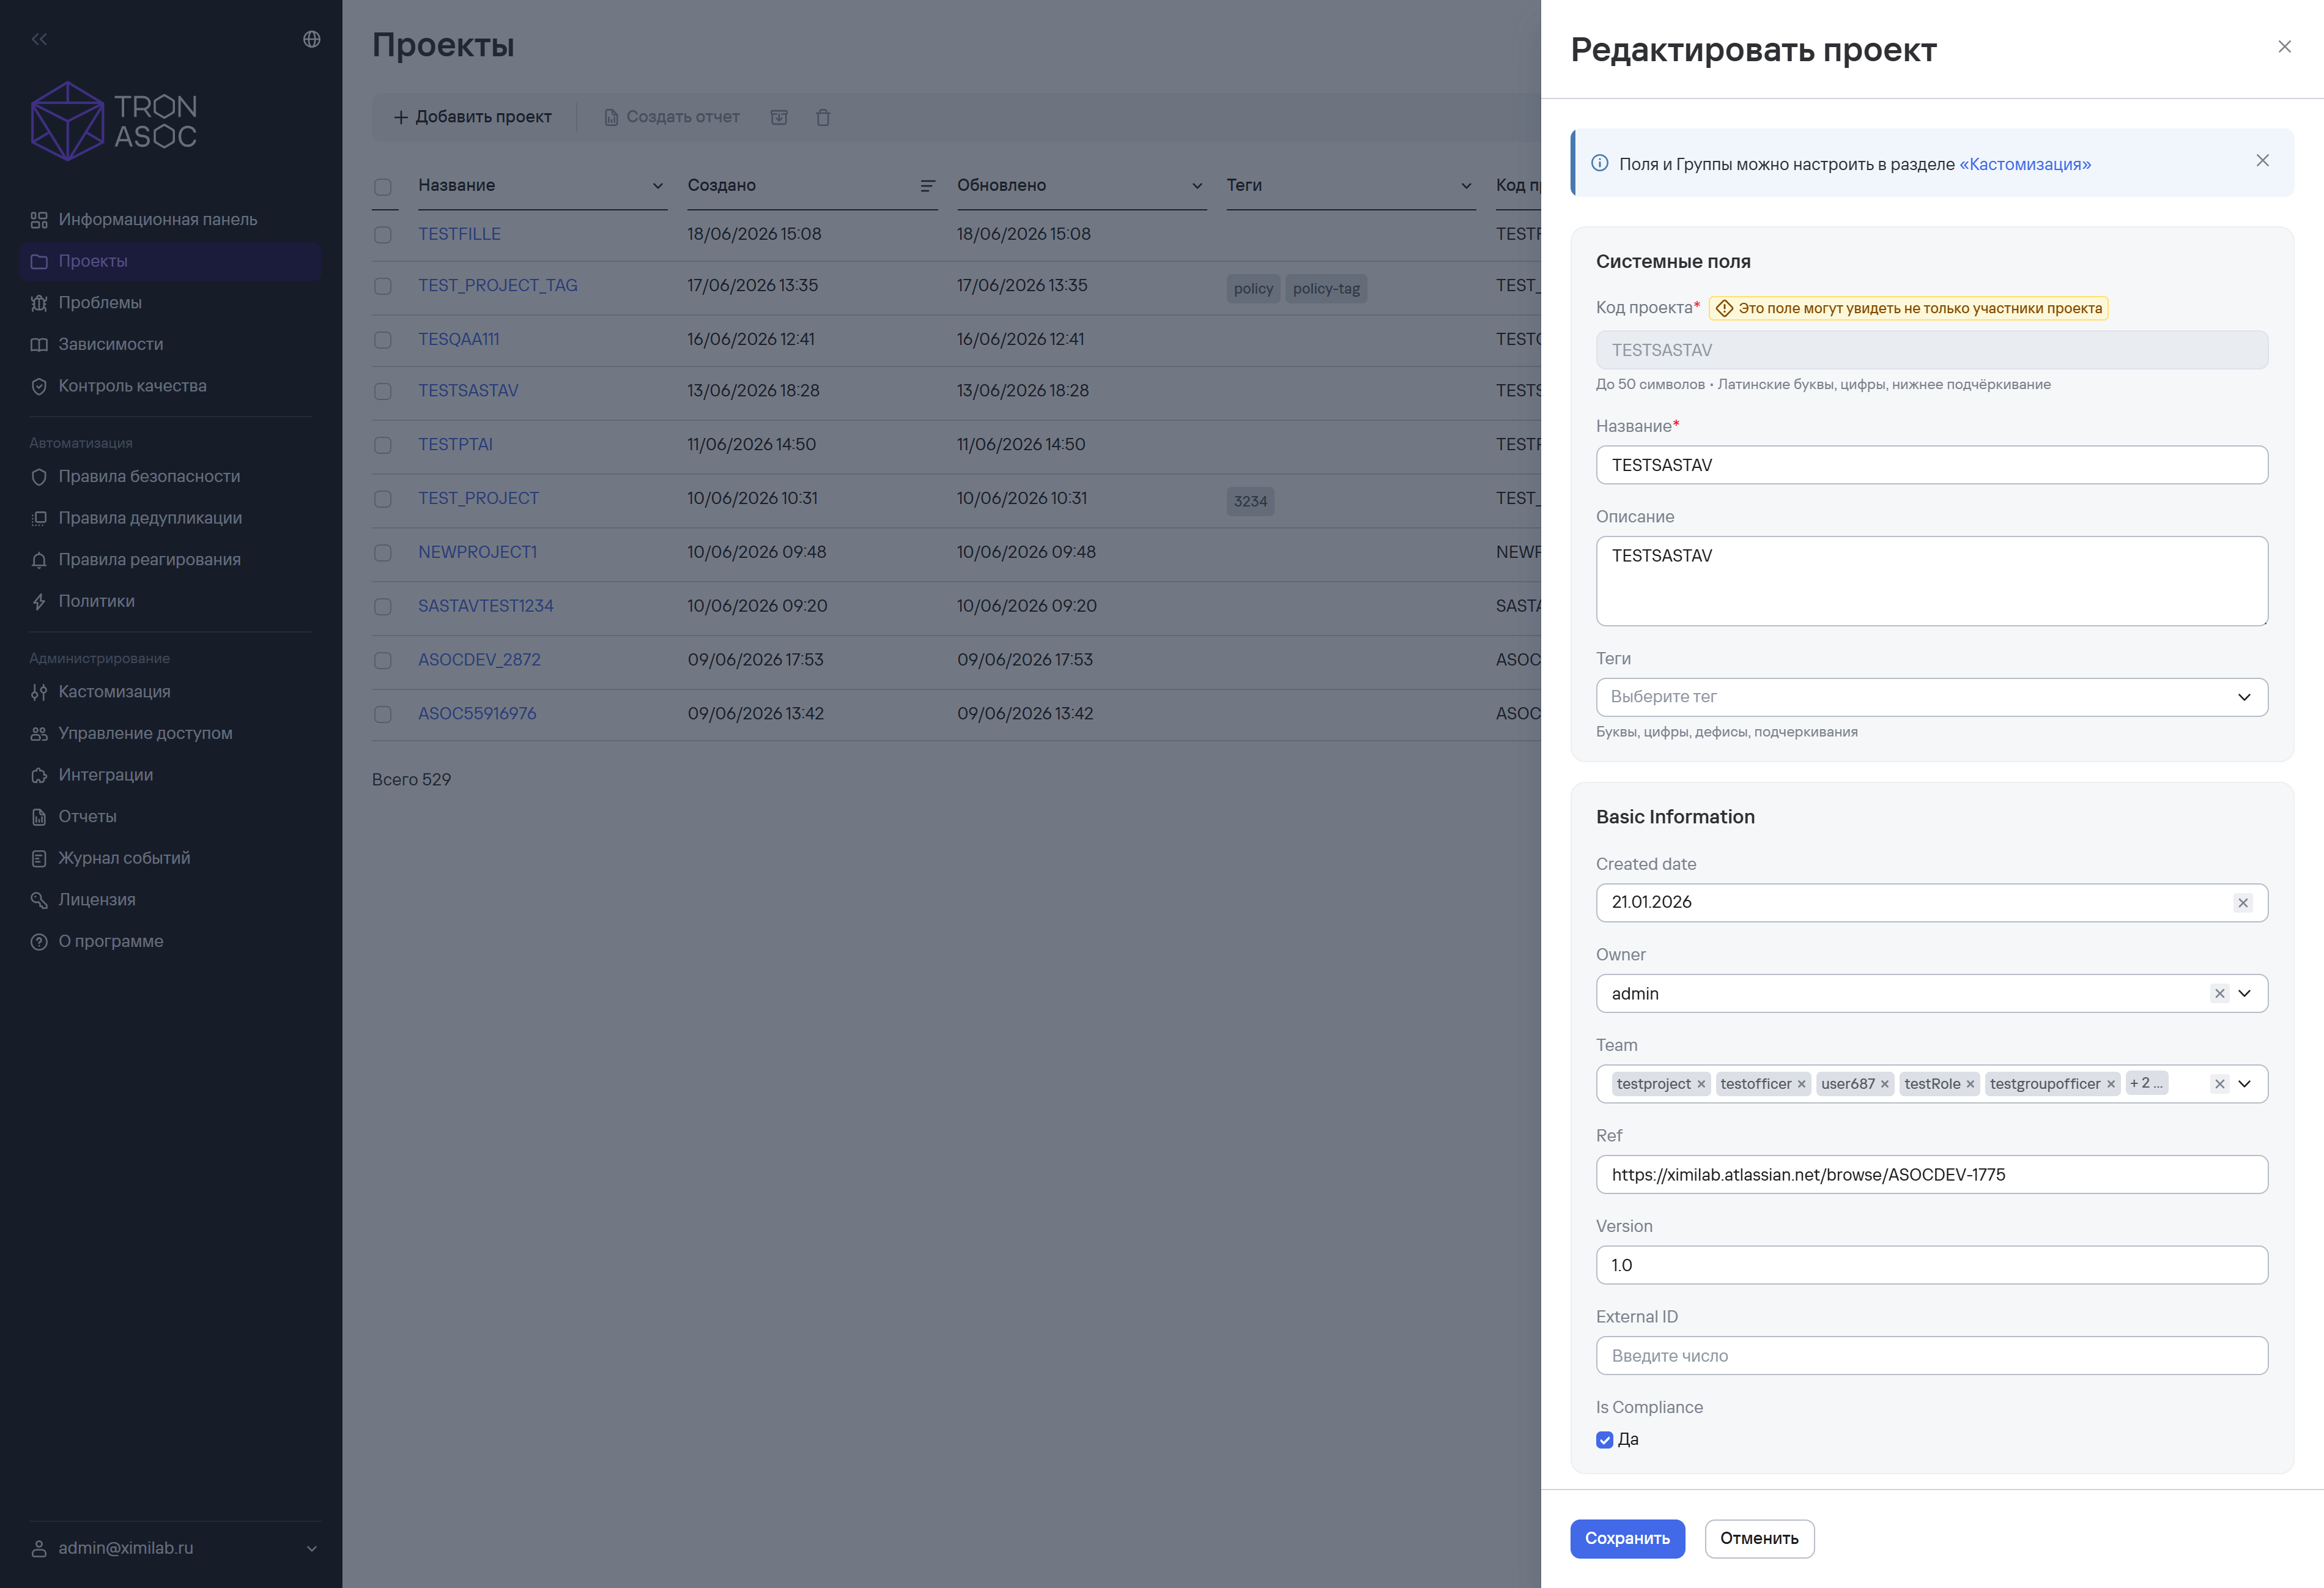Remove testofficer from Team

pos(1801,1084)
